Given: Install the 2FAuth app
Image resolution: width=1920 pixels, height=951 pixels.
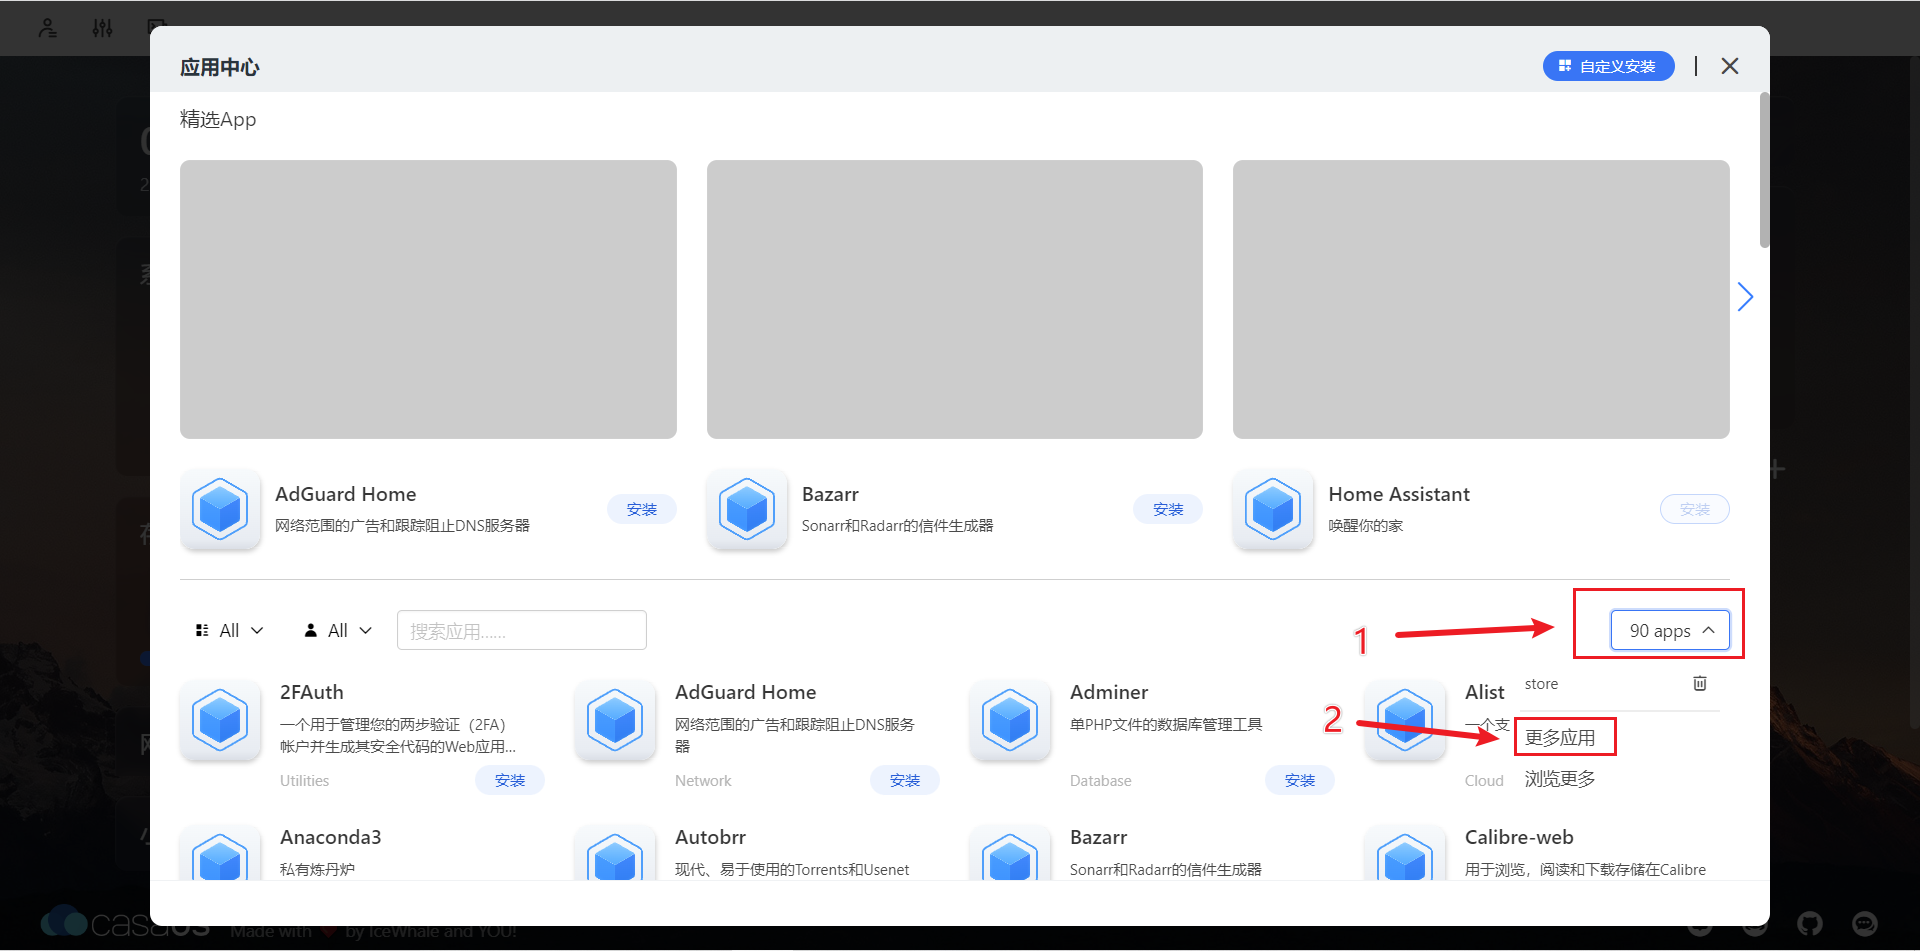Looking at the screenshot, I should (510, 780).
